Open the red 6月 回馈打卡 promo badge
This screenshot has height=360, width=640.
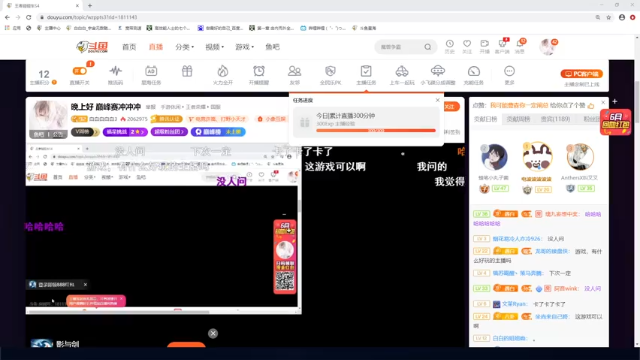click(616, 122)
